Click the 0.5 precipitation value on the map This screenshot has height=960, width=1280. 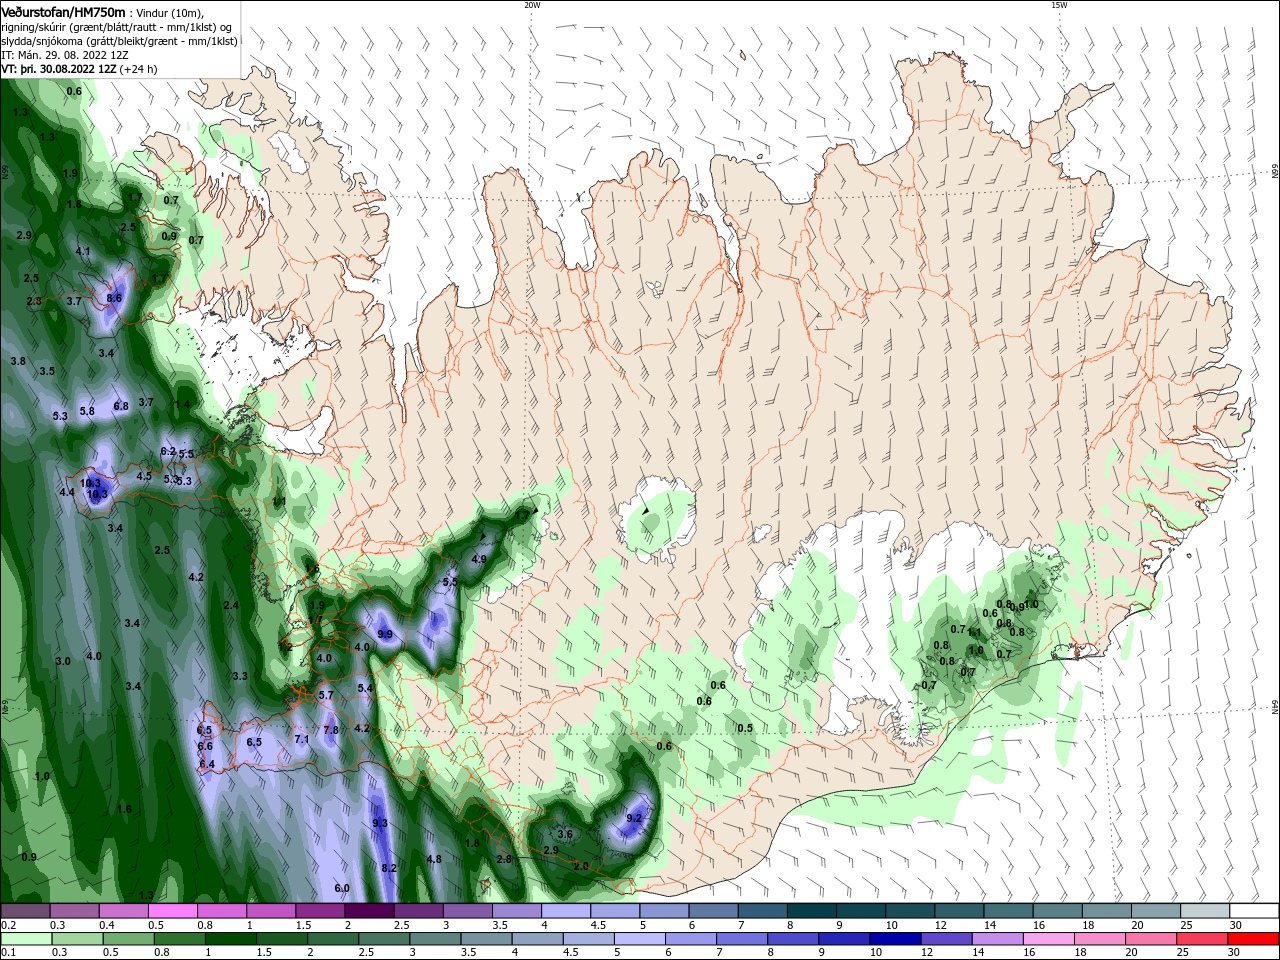click(x=745, y=728)
